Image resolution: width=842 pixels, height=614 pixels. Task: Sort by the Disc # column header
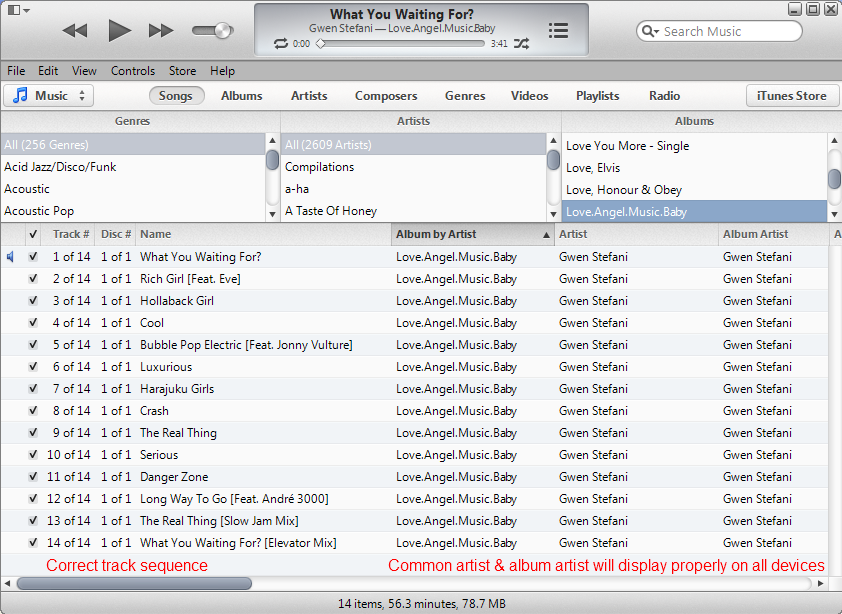click(115, 234)
